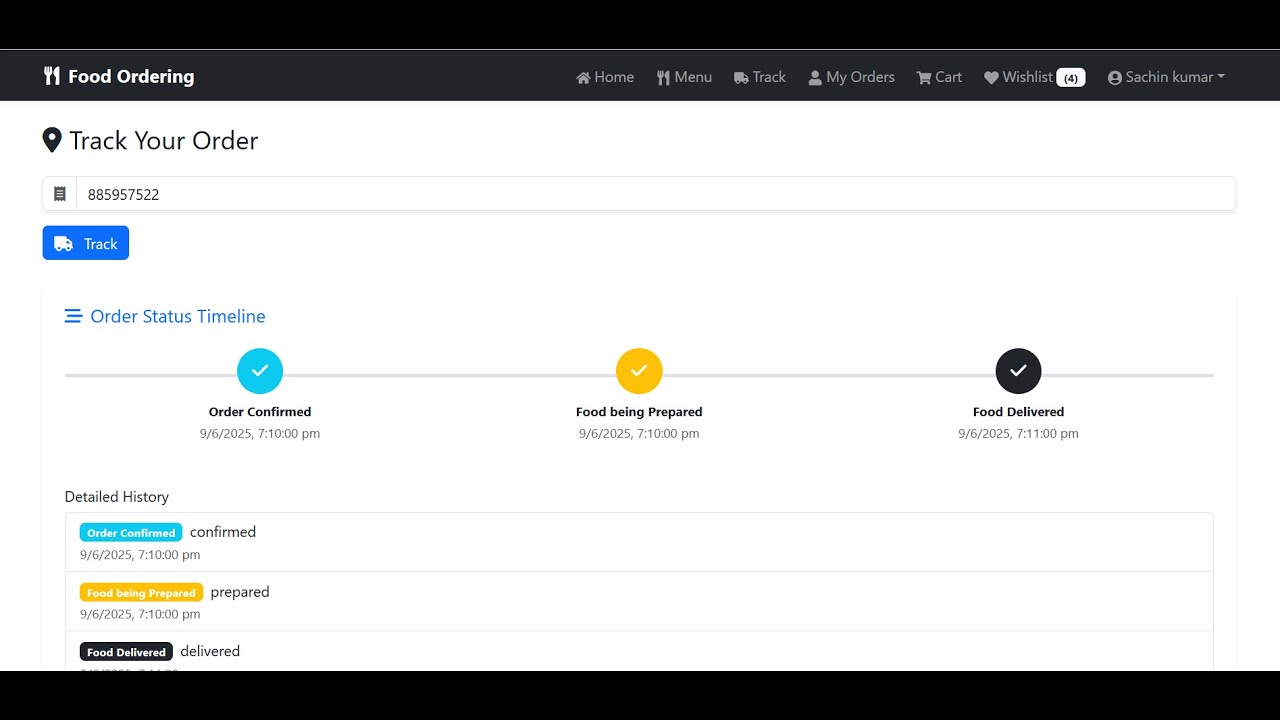Focus the order number input field

tap(656, 194)
